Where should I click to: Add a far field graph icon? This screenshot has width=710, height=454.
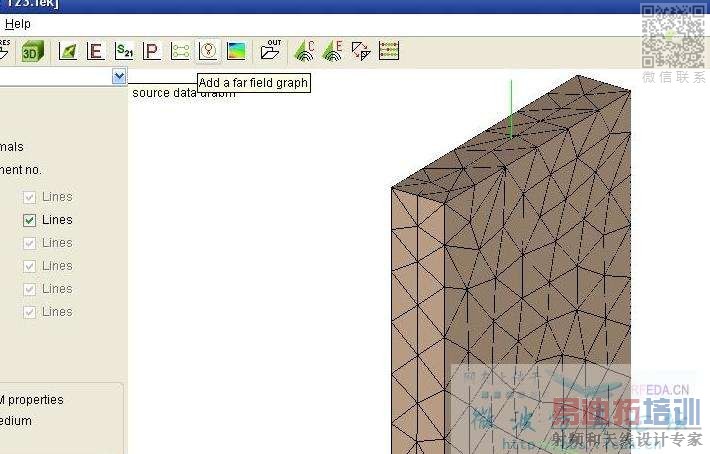[x=208, y=51]
